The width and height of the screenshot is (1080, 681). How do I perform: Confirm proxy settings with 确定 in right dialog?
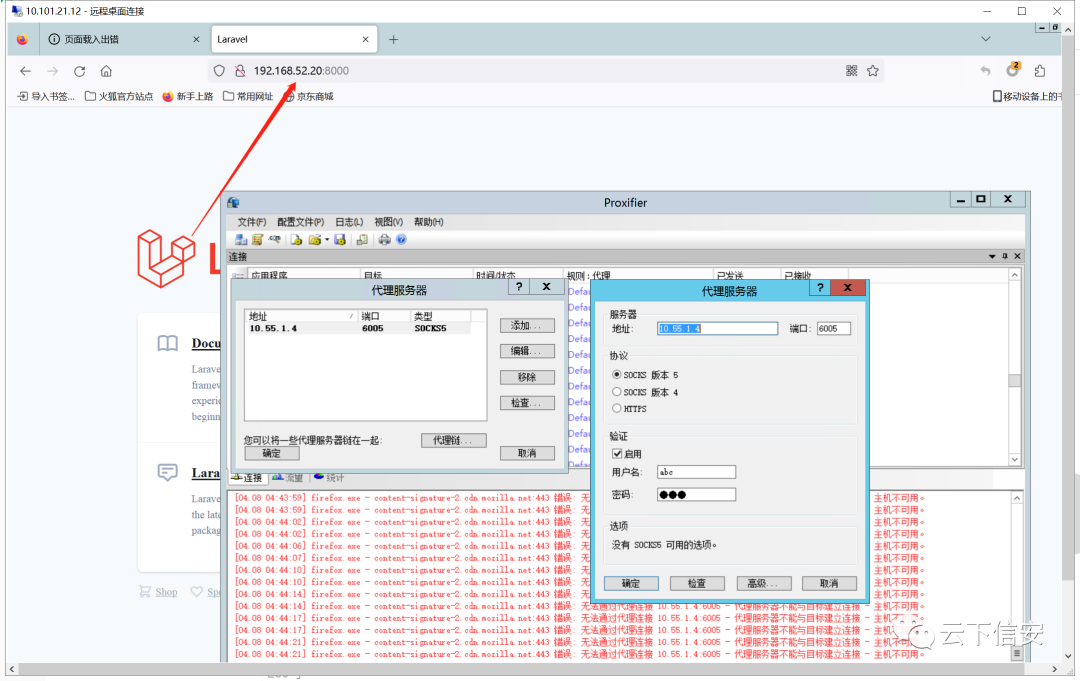(631, 583)
